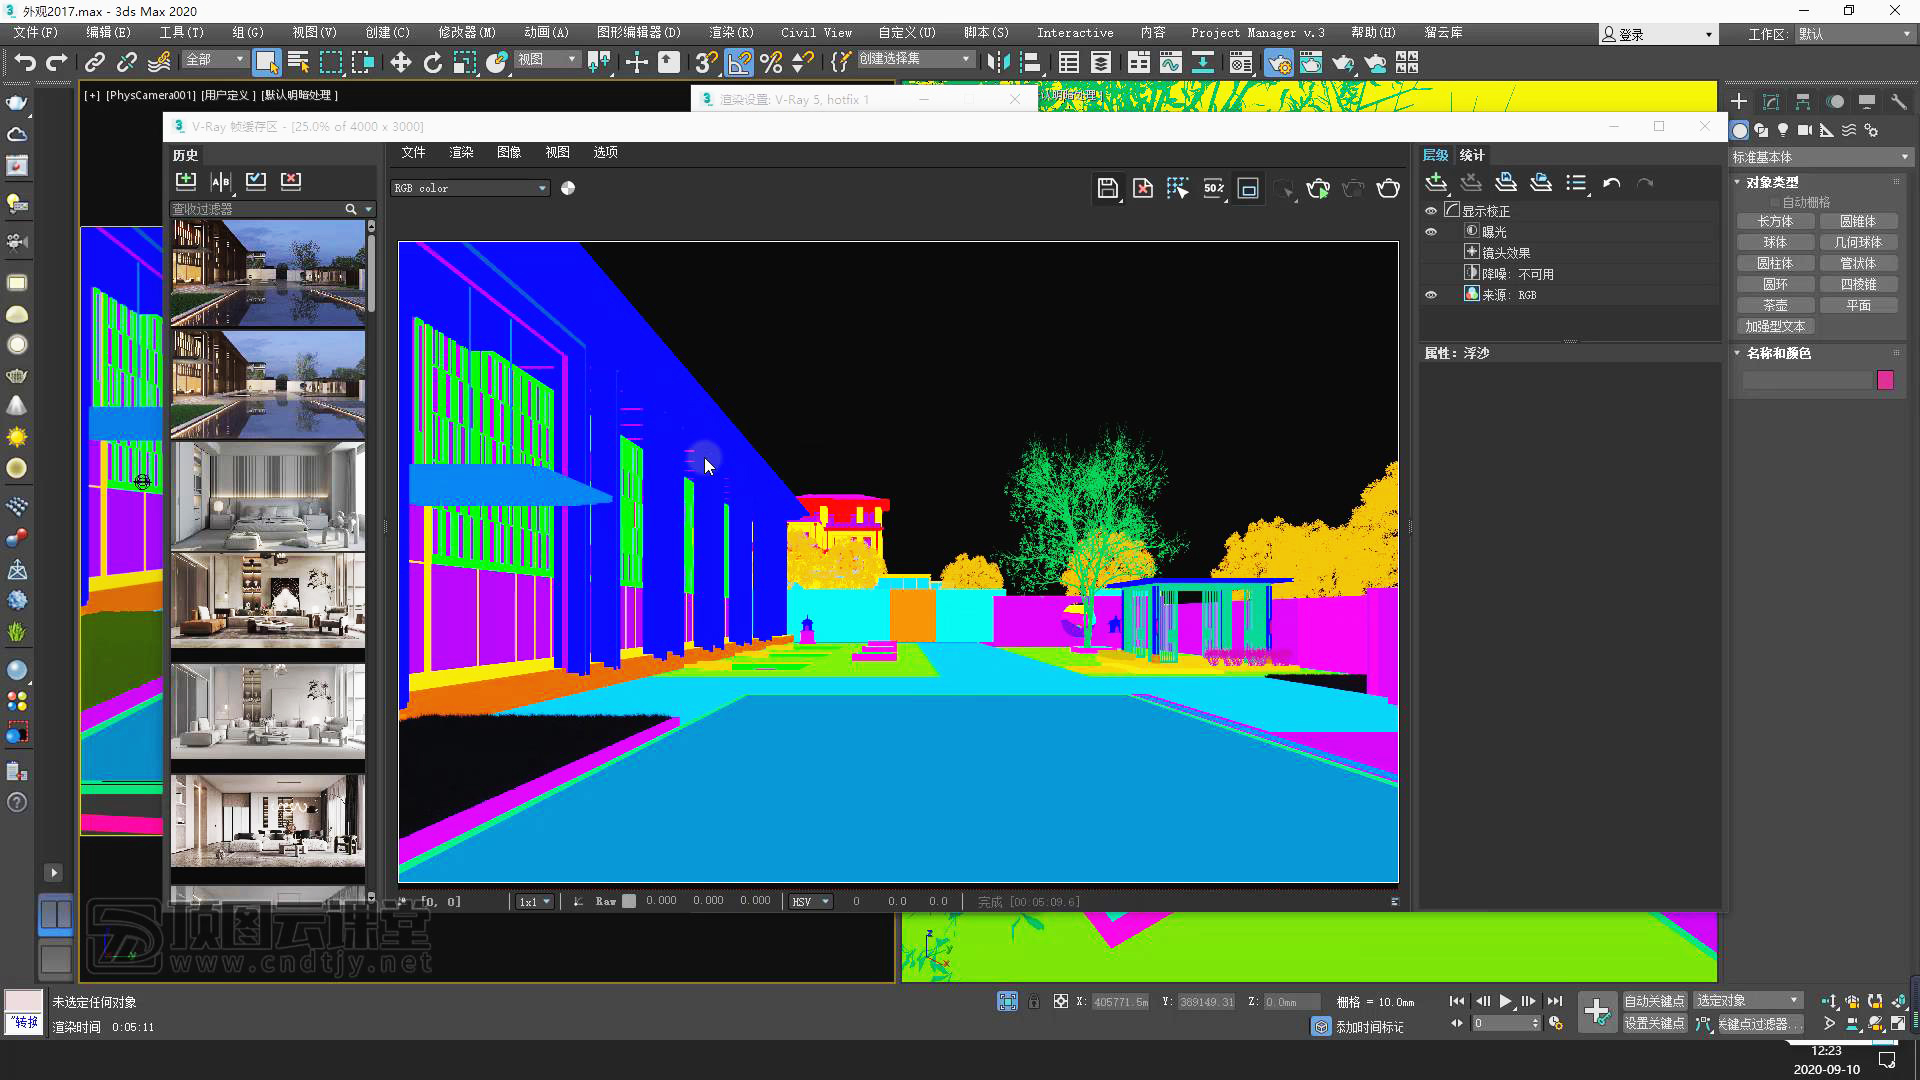Toggle visibility of 来源: RGB layer
The height and width of the screenshot is (1080, 1920).
[1431, 295]
